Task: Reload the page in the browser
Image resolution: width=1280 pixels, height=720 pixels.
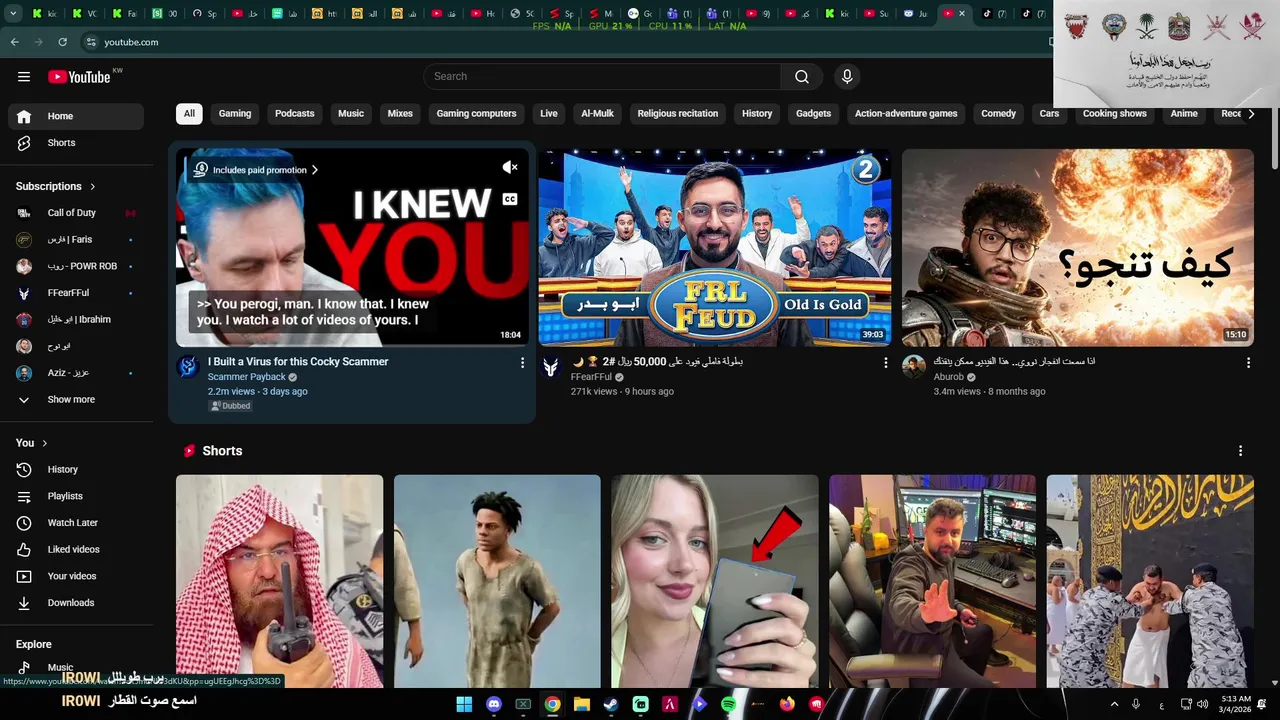Action: point(63,42)
